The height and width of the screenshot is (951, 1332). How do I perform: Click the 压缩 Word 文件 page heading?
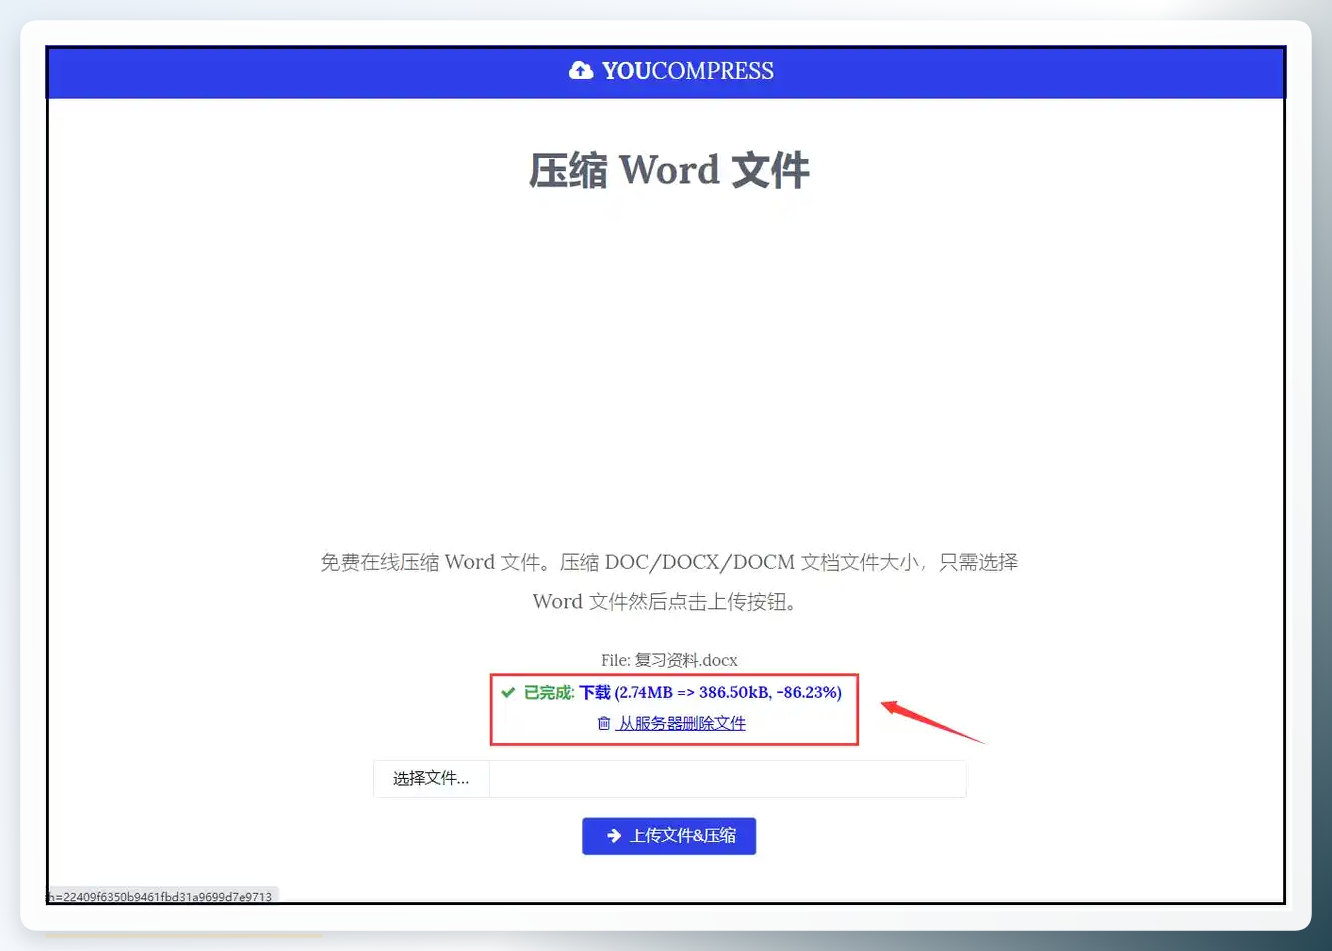[669, 171]
